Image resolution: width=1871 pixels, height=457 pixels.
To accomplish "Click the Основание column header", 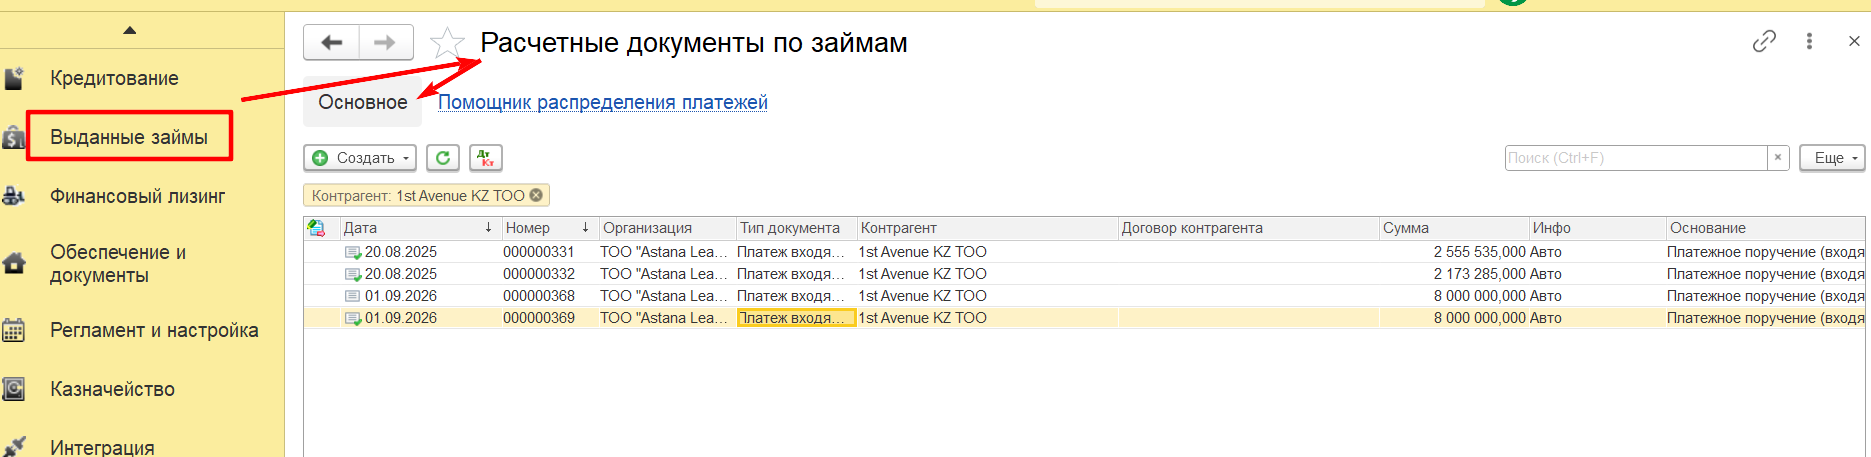I will pyautogui.click(x=1765, y=228).
